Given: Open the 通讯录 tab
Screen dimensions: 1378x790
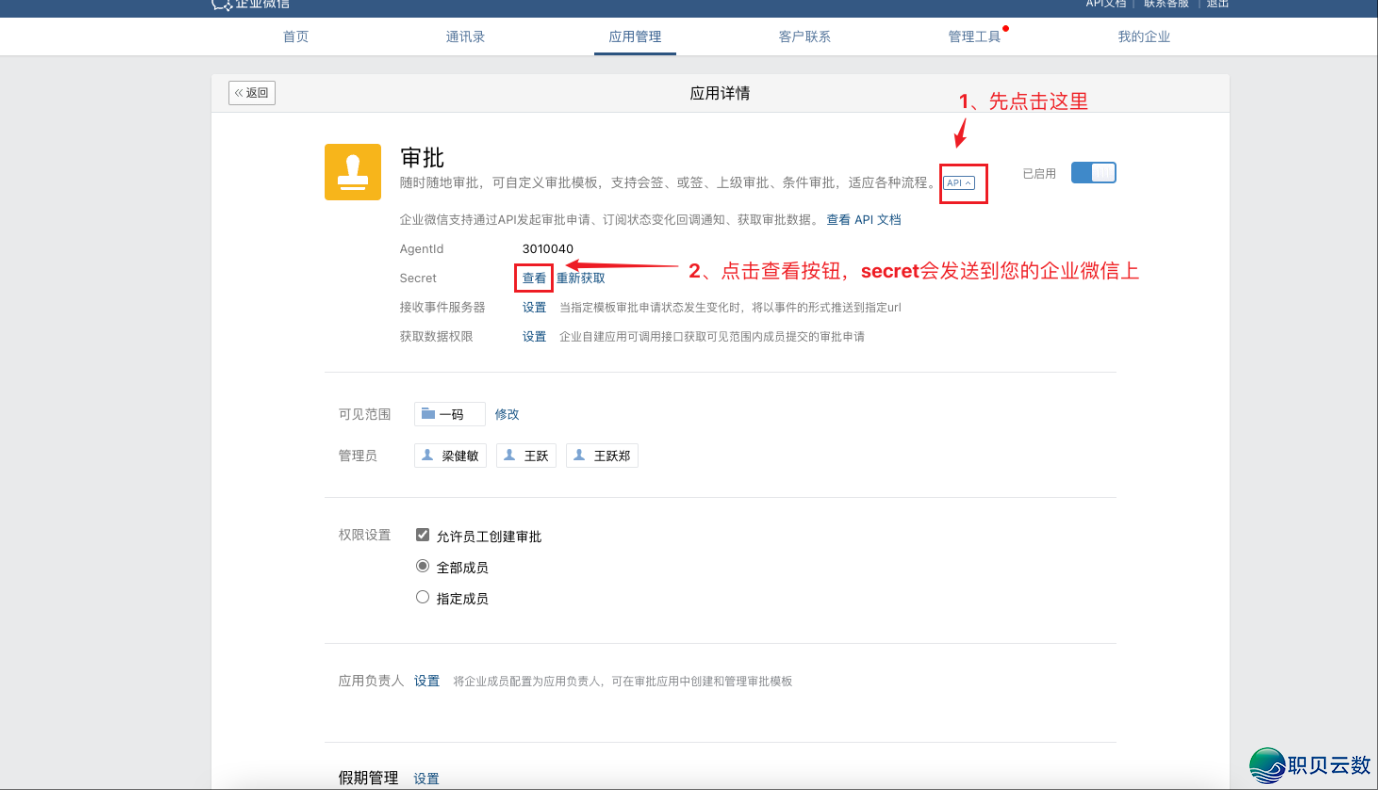Looking at the screenshot, I should coord(465,37).
